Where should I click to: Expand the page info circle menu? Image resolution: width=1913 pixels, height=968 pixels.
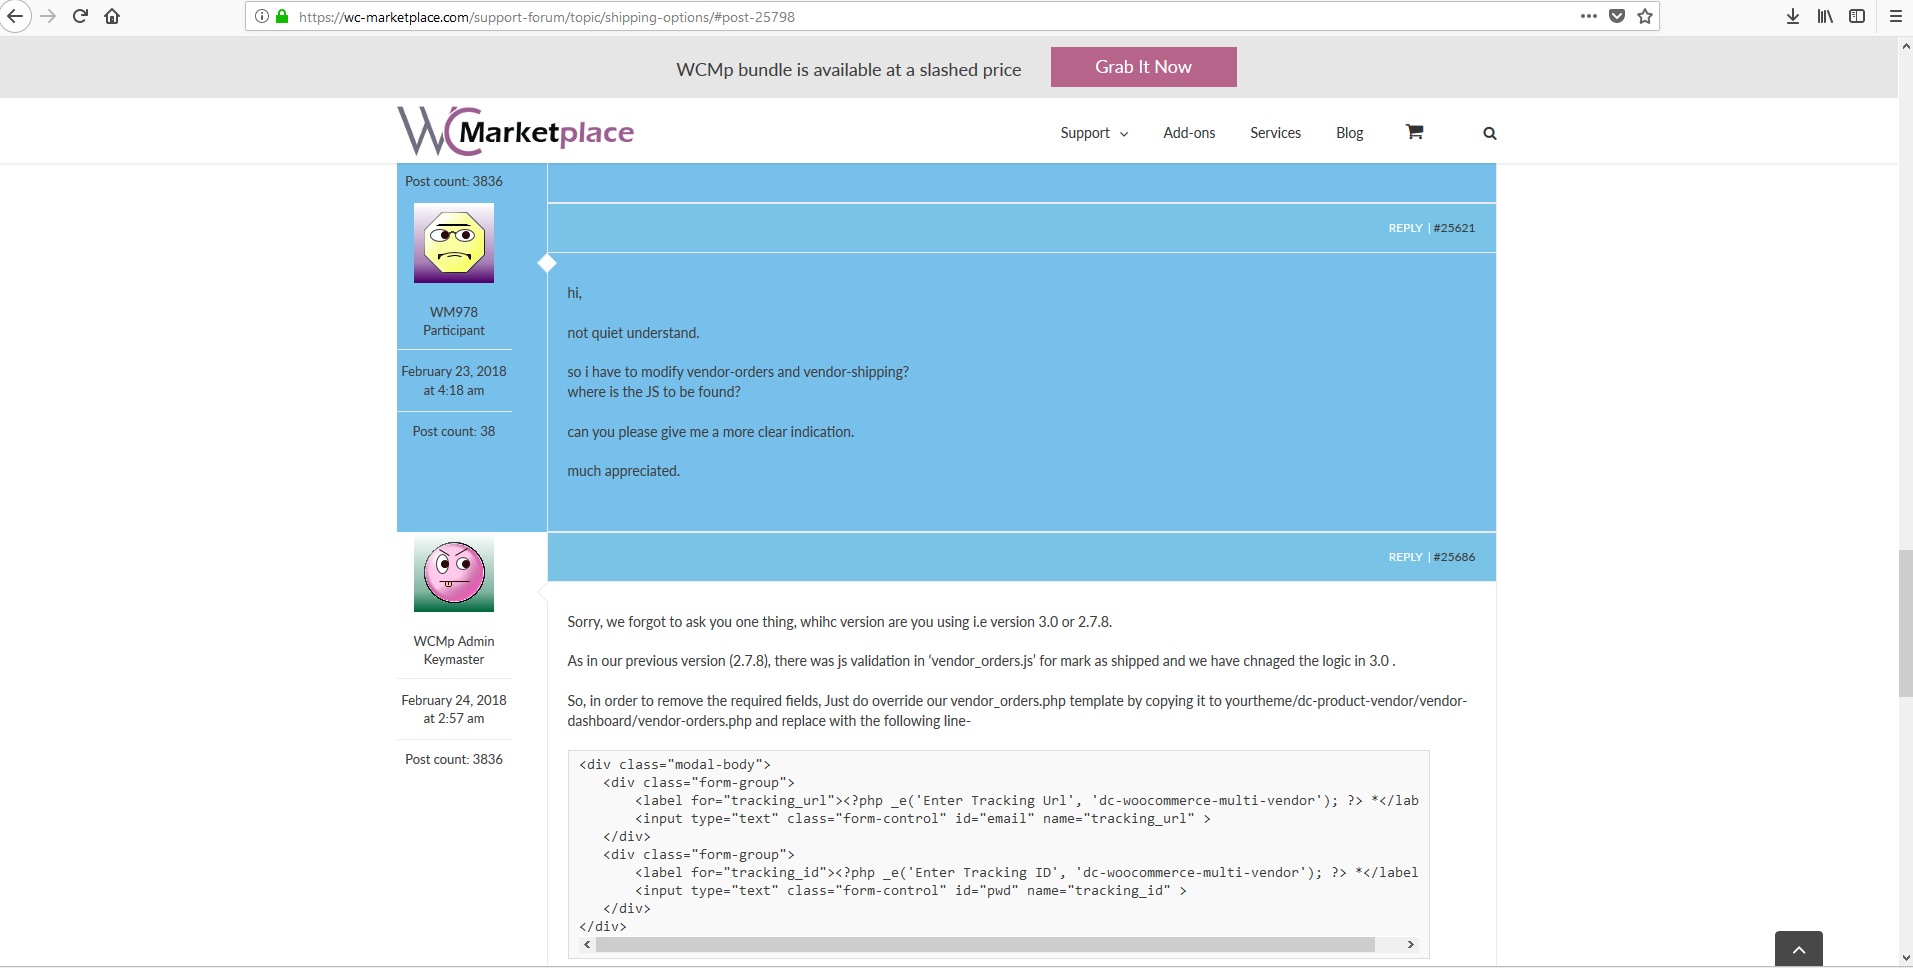(x=262, y=16)
